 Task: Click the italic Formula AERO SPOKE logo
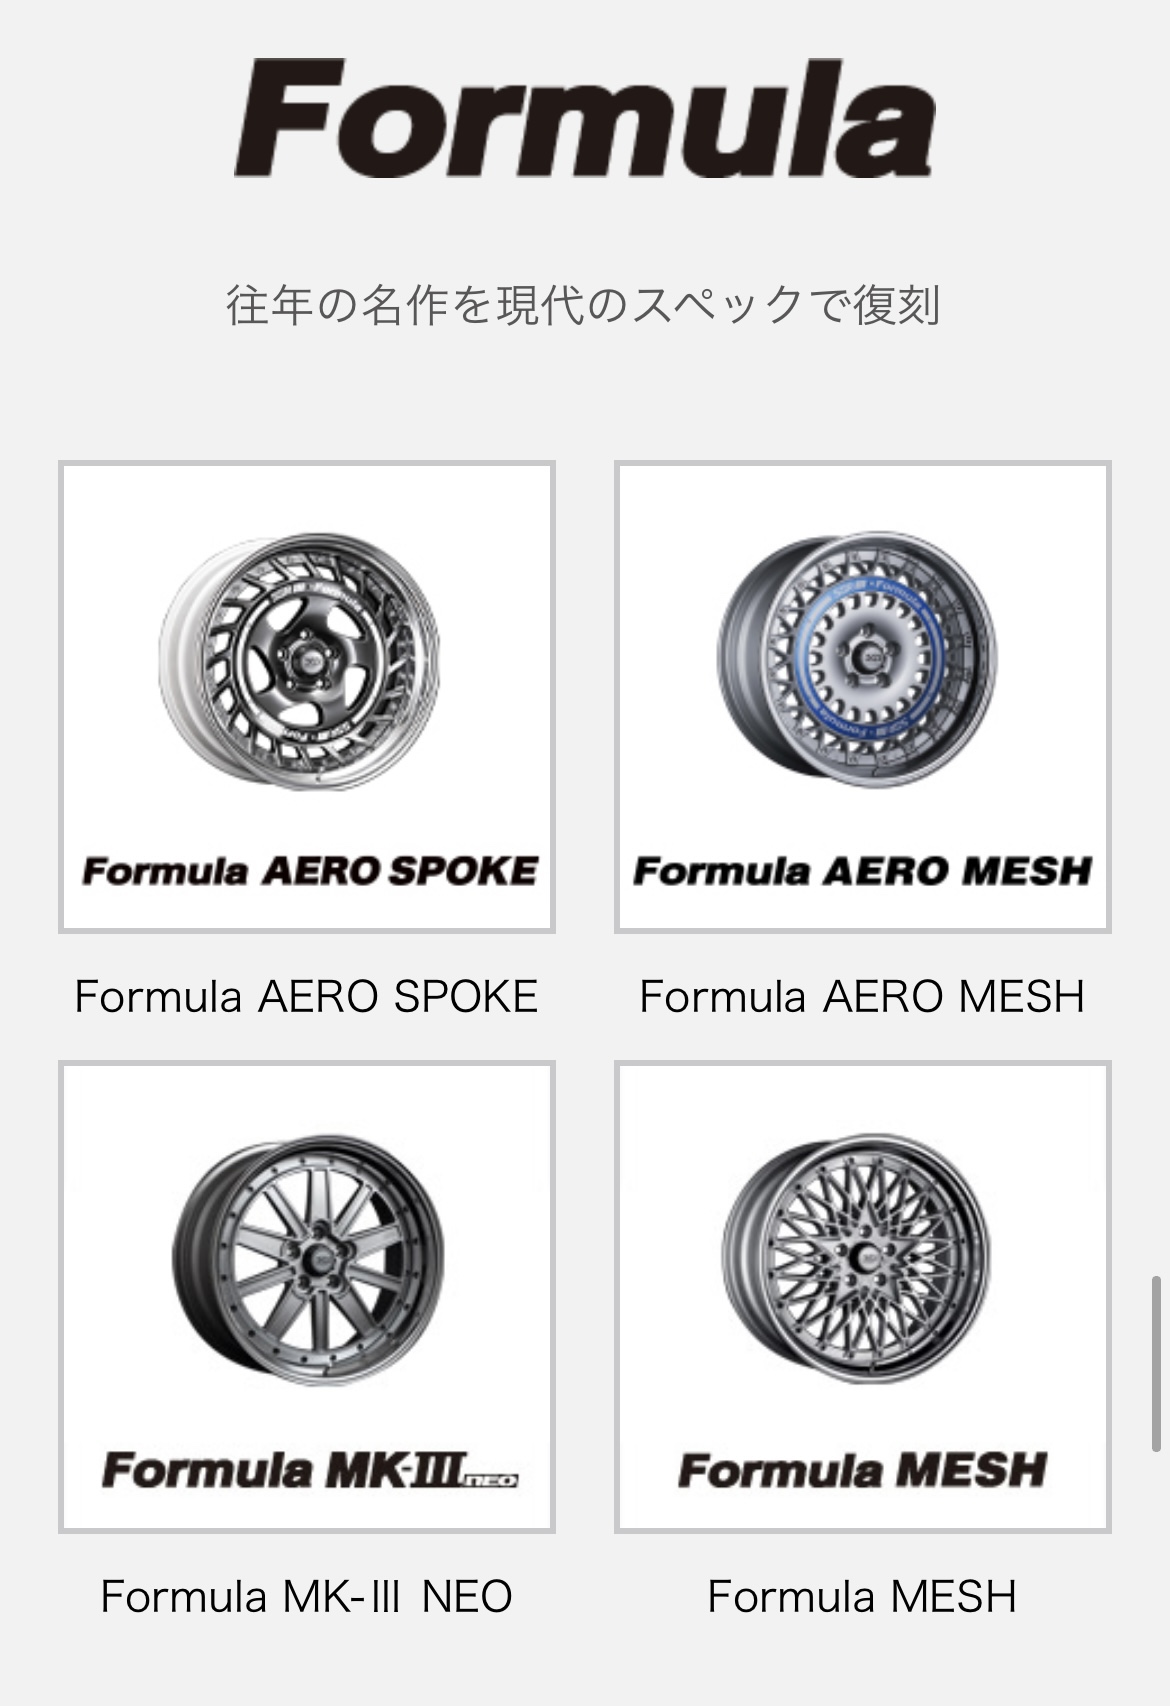pyautogui.click(x=310, y=871)
